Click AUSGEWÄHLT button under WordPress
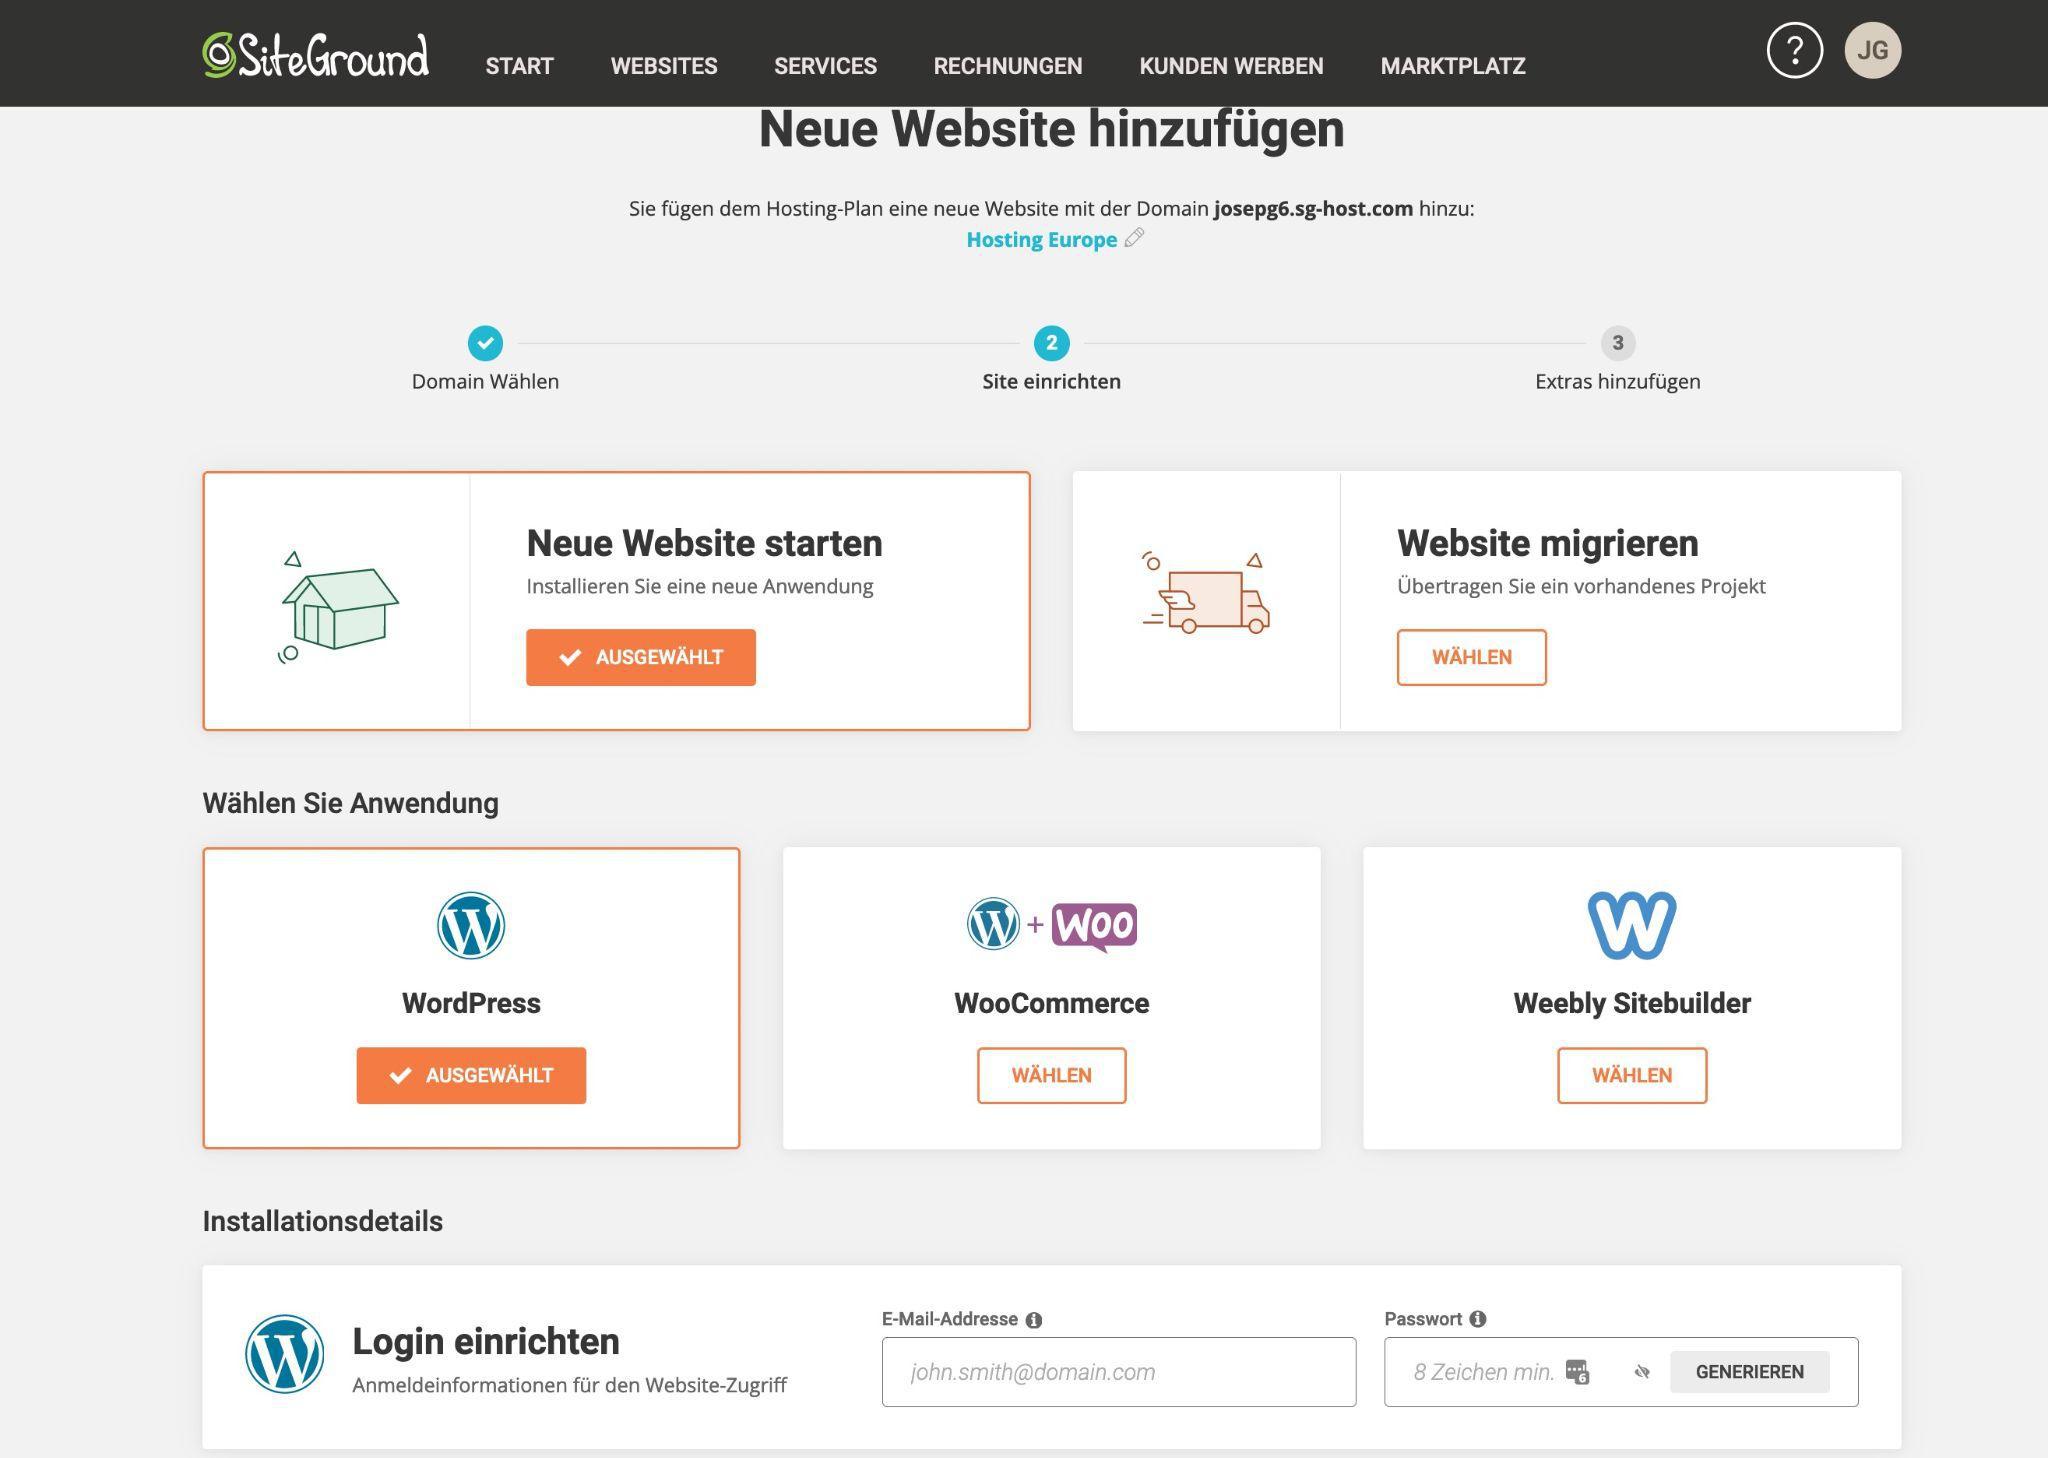Screen dimensions: 2048x1458 pos(471,1075)
